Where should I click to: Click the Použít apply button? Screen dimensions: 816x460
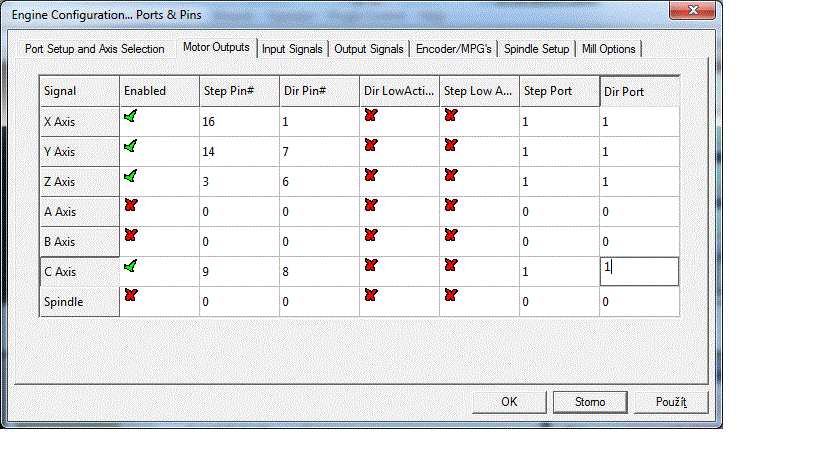[670, 402]
